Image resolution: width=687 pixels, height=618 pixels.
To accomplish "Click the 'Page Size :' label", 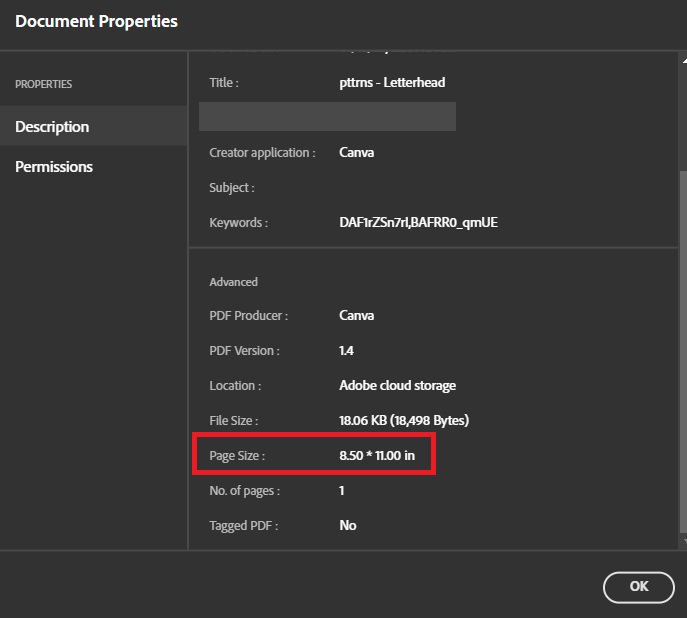I will click(237, 456).
